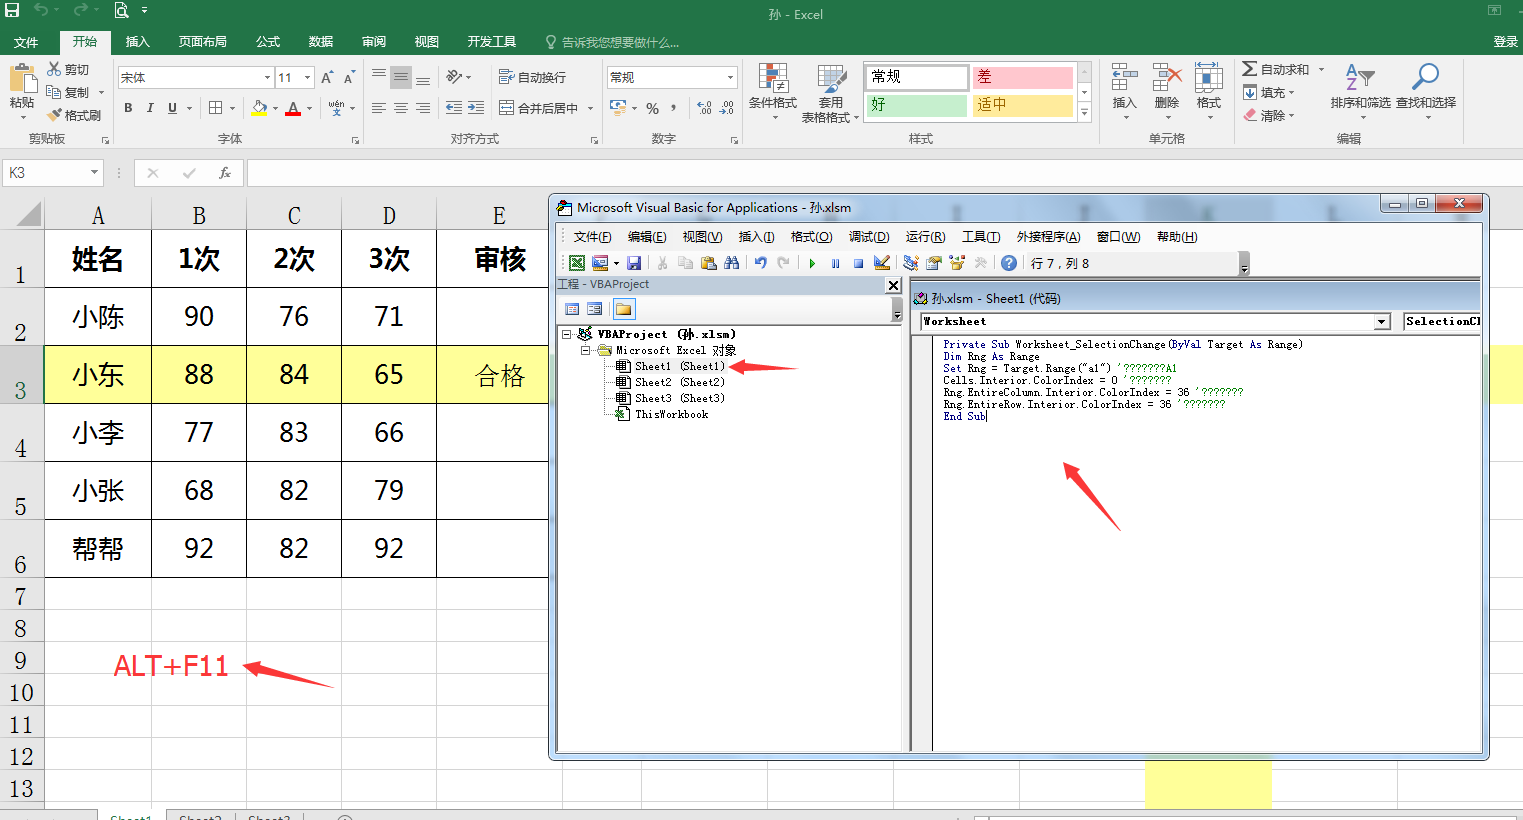Save the VBA project with the floppy icon

(634, 263)
